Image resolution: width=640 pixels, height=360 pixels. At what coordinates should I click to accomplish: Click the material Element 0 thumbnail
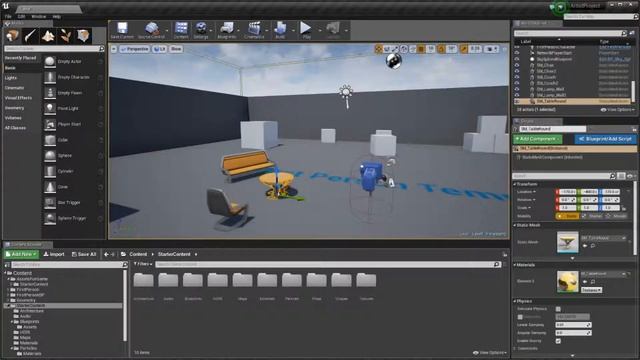pos(567,281)
